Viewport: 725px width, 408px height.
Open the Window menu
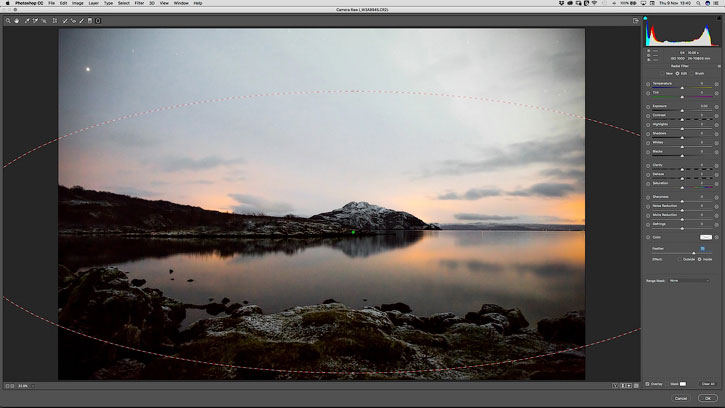[181, 3]
